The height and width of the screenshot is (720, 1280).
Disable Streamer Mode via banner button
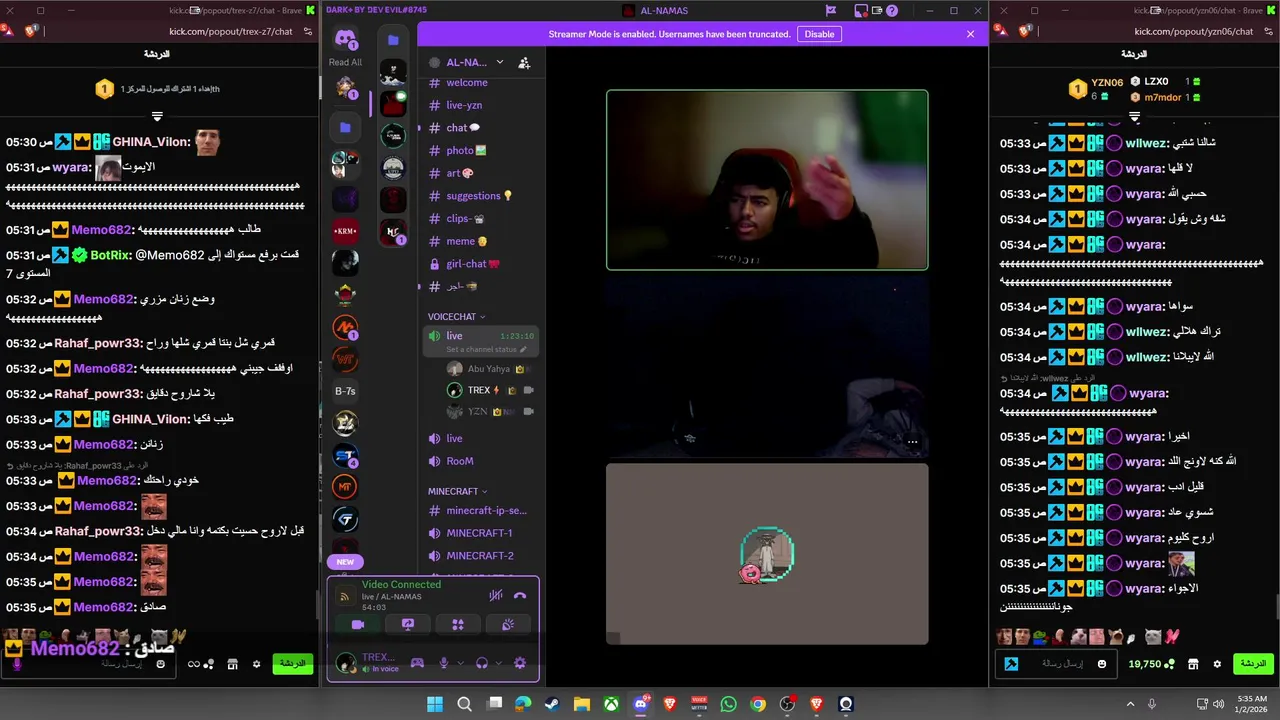coord(819,34)
